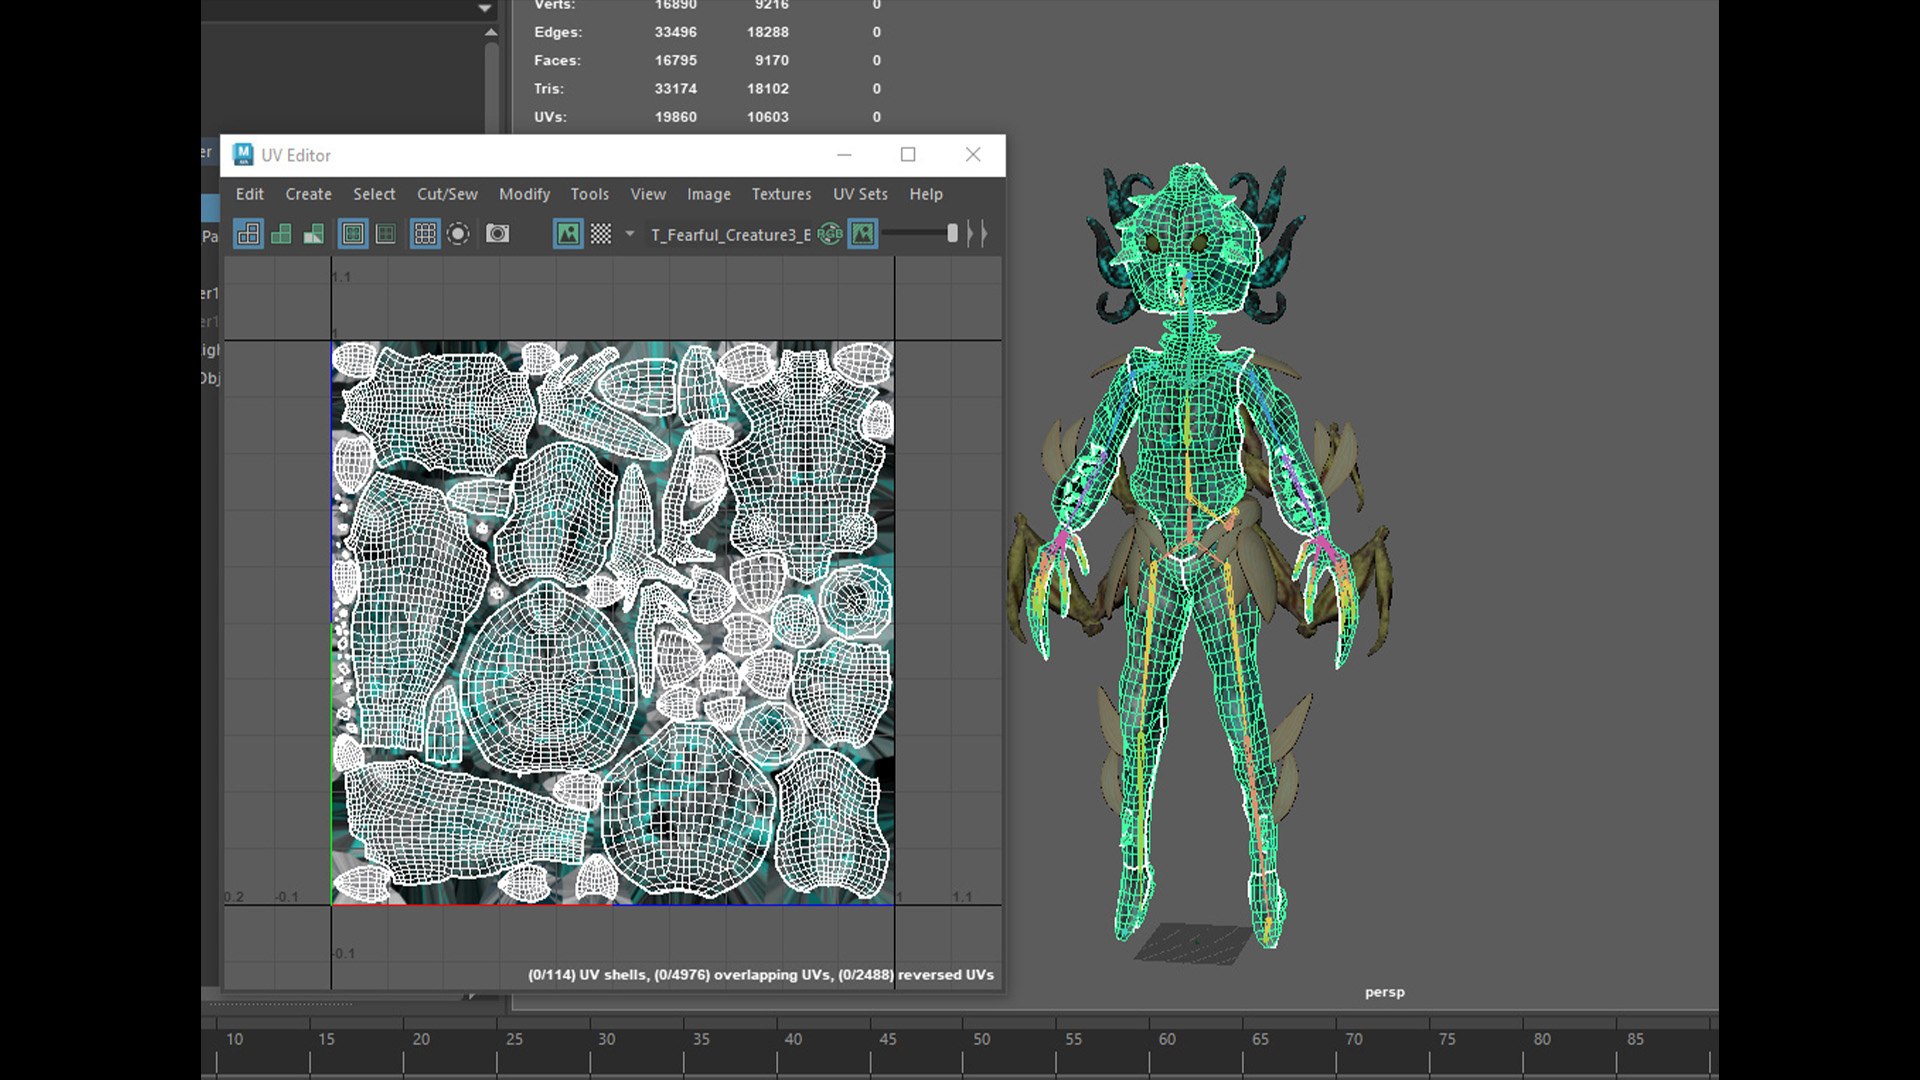Click the Edges value 33496
Image resolution: width=1920 pixels, height=1080 pixels.
[x=676, y=32]
